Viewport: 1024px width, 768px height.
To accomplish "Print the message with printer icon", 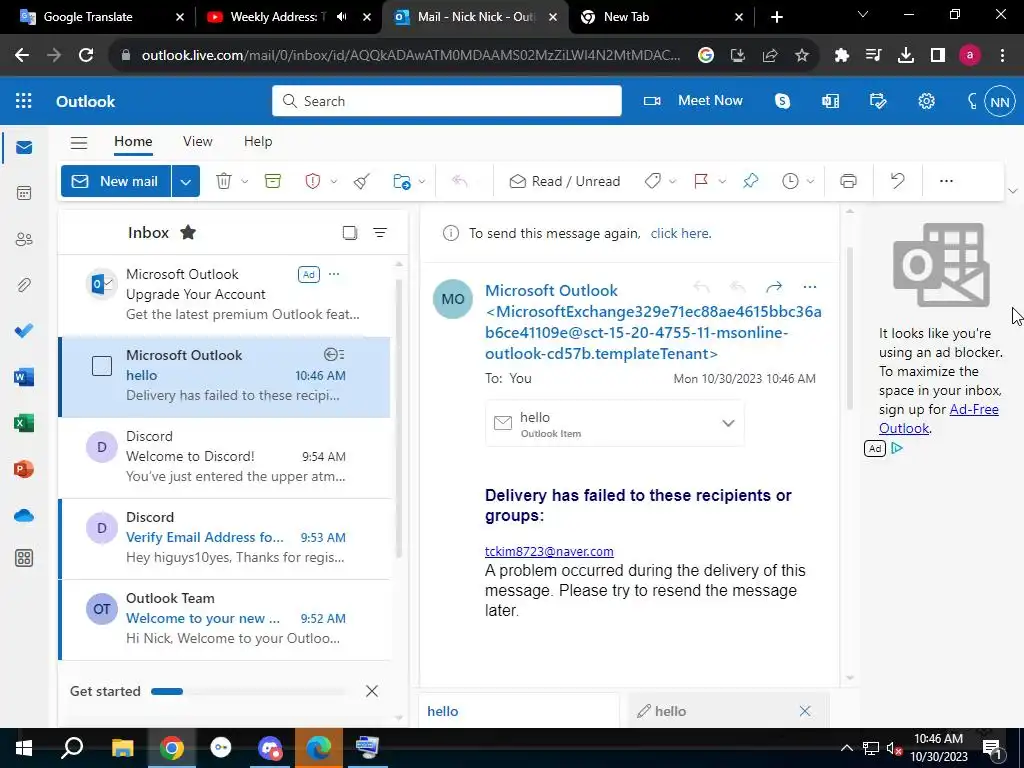I will 848,181.
